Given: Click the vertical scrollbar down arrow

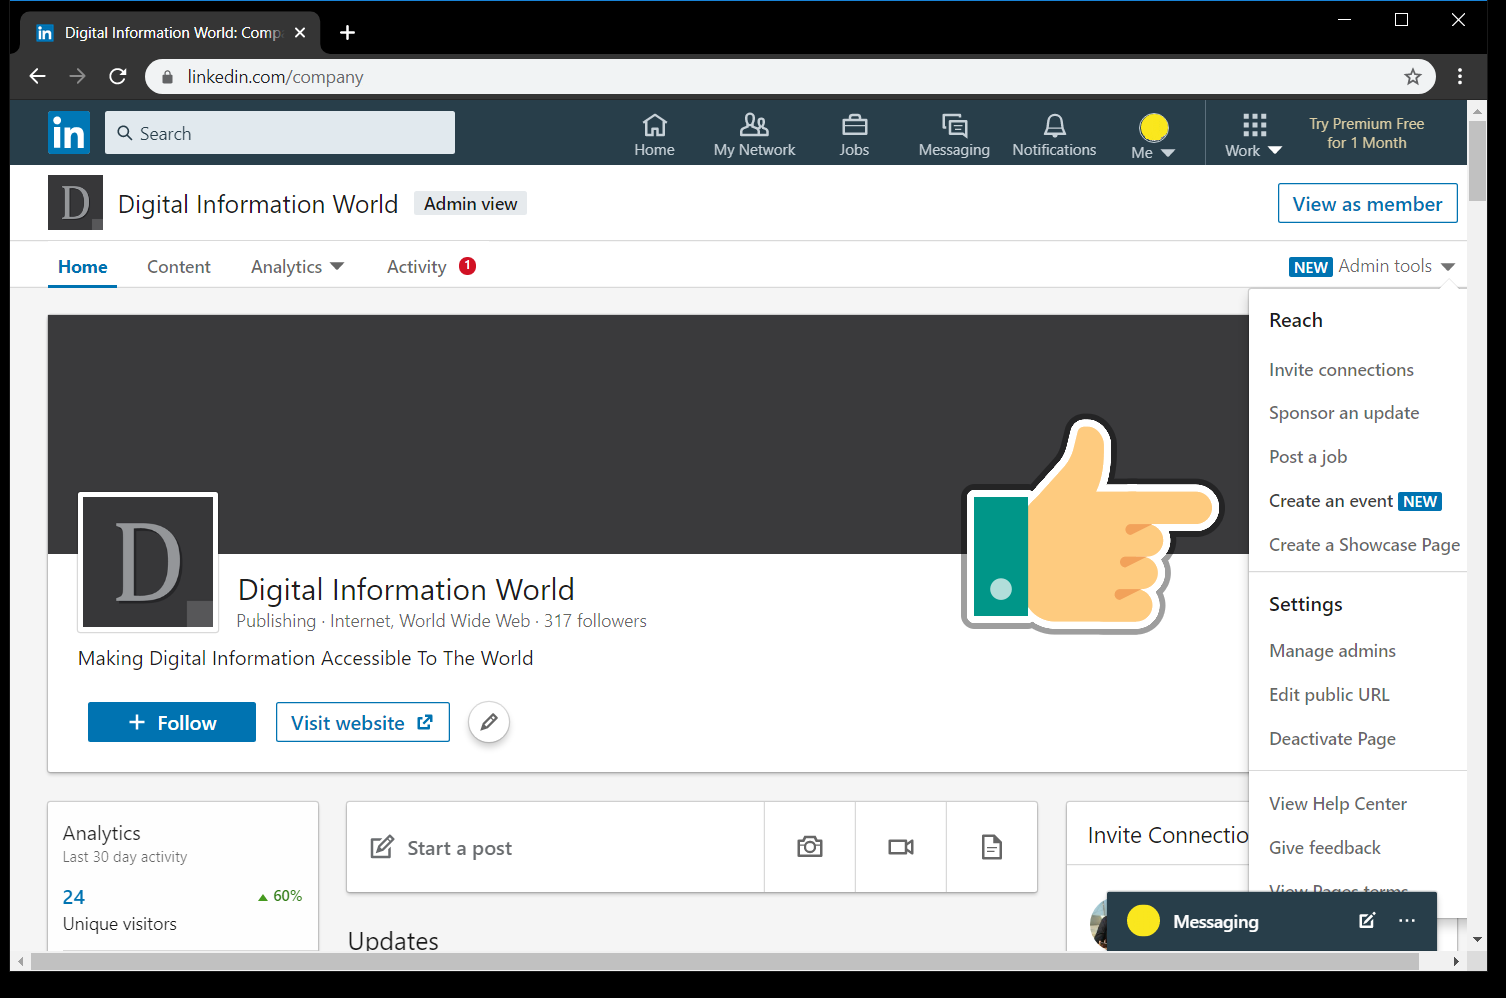Looking at the screenshot, I should (x=1477, y=940).
